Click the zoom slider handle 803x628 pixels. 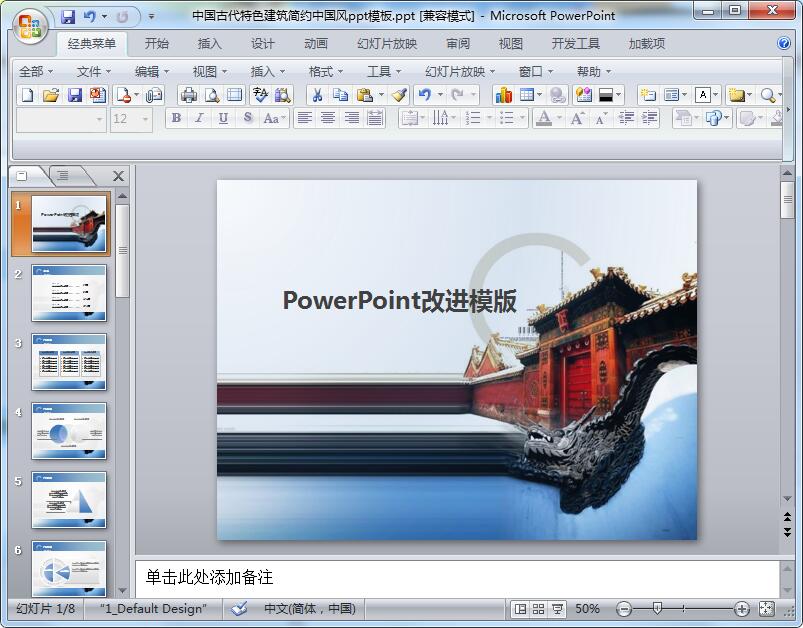click(x=658, y=609)
